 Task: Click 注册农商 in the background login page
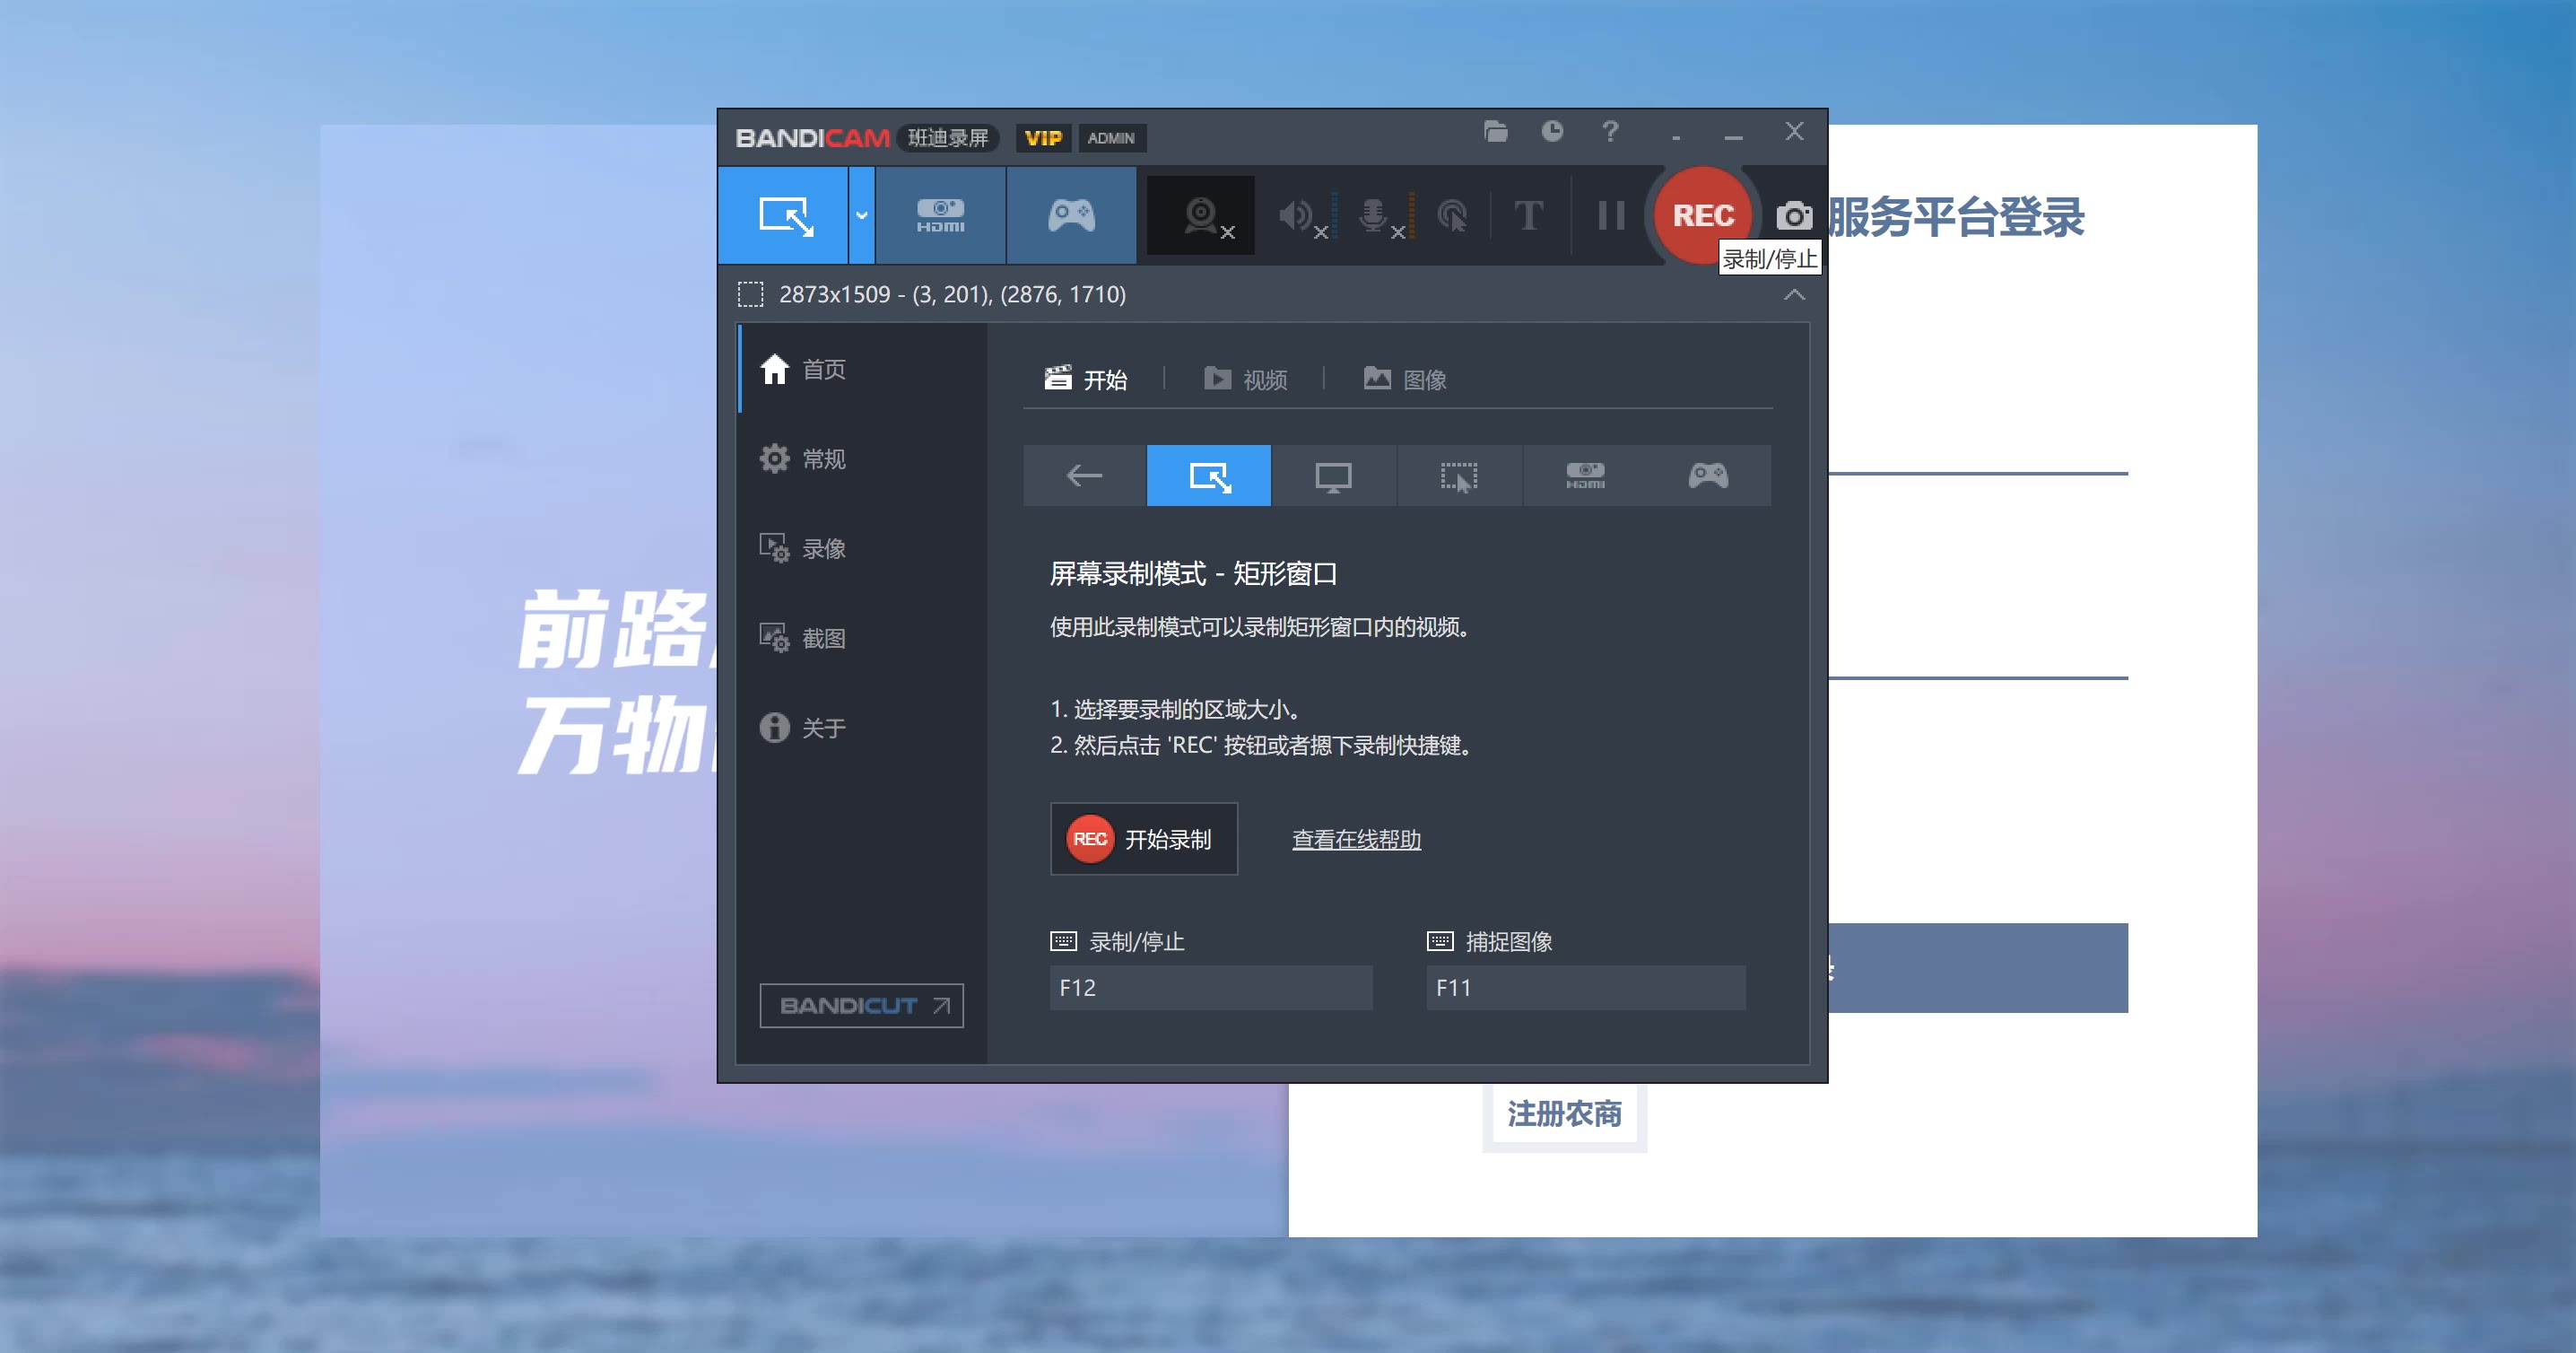(1564, 1113)
